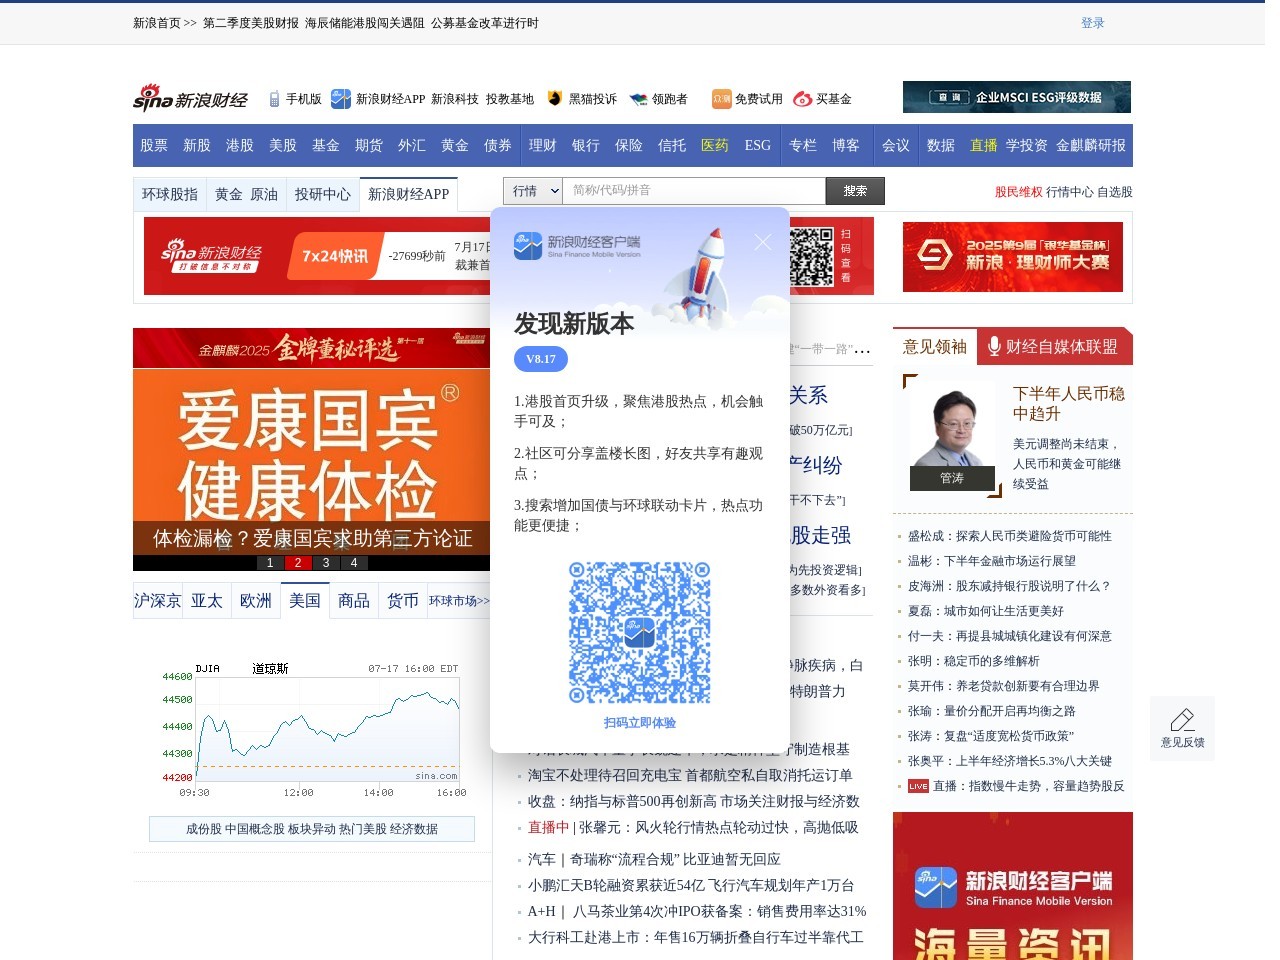Click the LIVE badge on the 直播 news item
The width and height of the screenshot is (1280, 960).
click(916, 786)
